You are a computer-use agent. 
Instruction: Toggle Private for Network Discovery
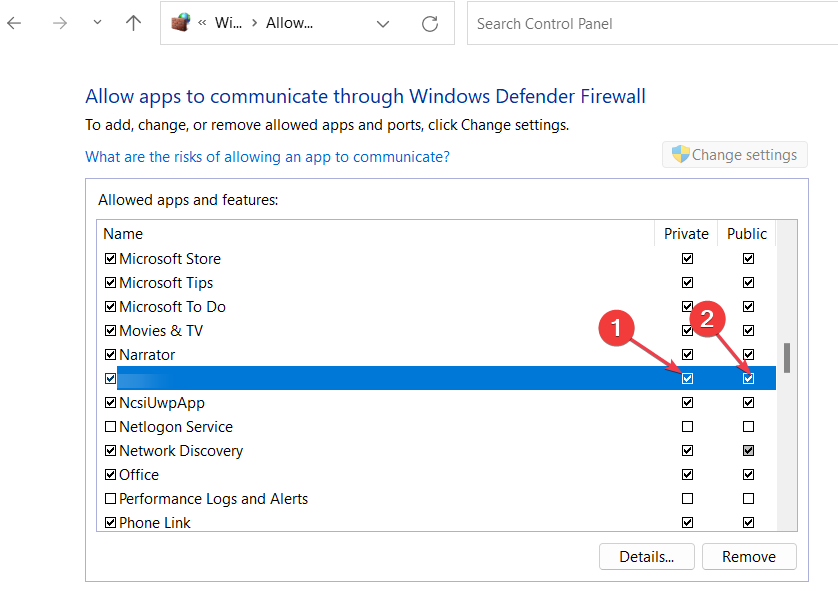click(687, 451)
